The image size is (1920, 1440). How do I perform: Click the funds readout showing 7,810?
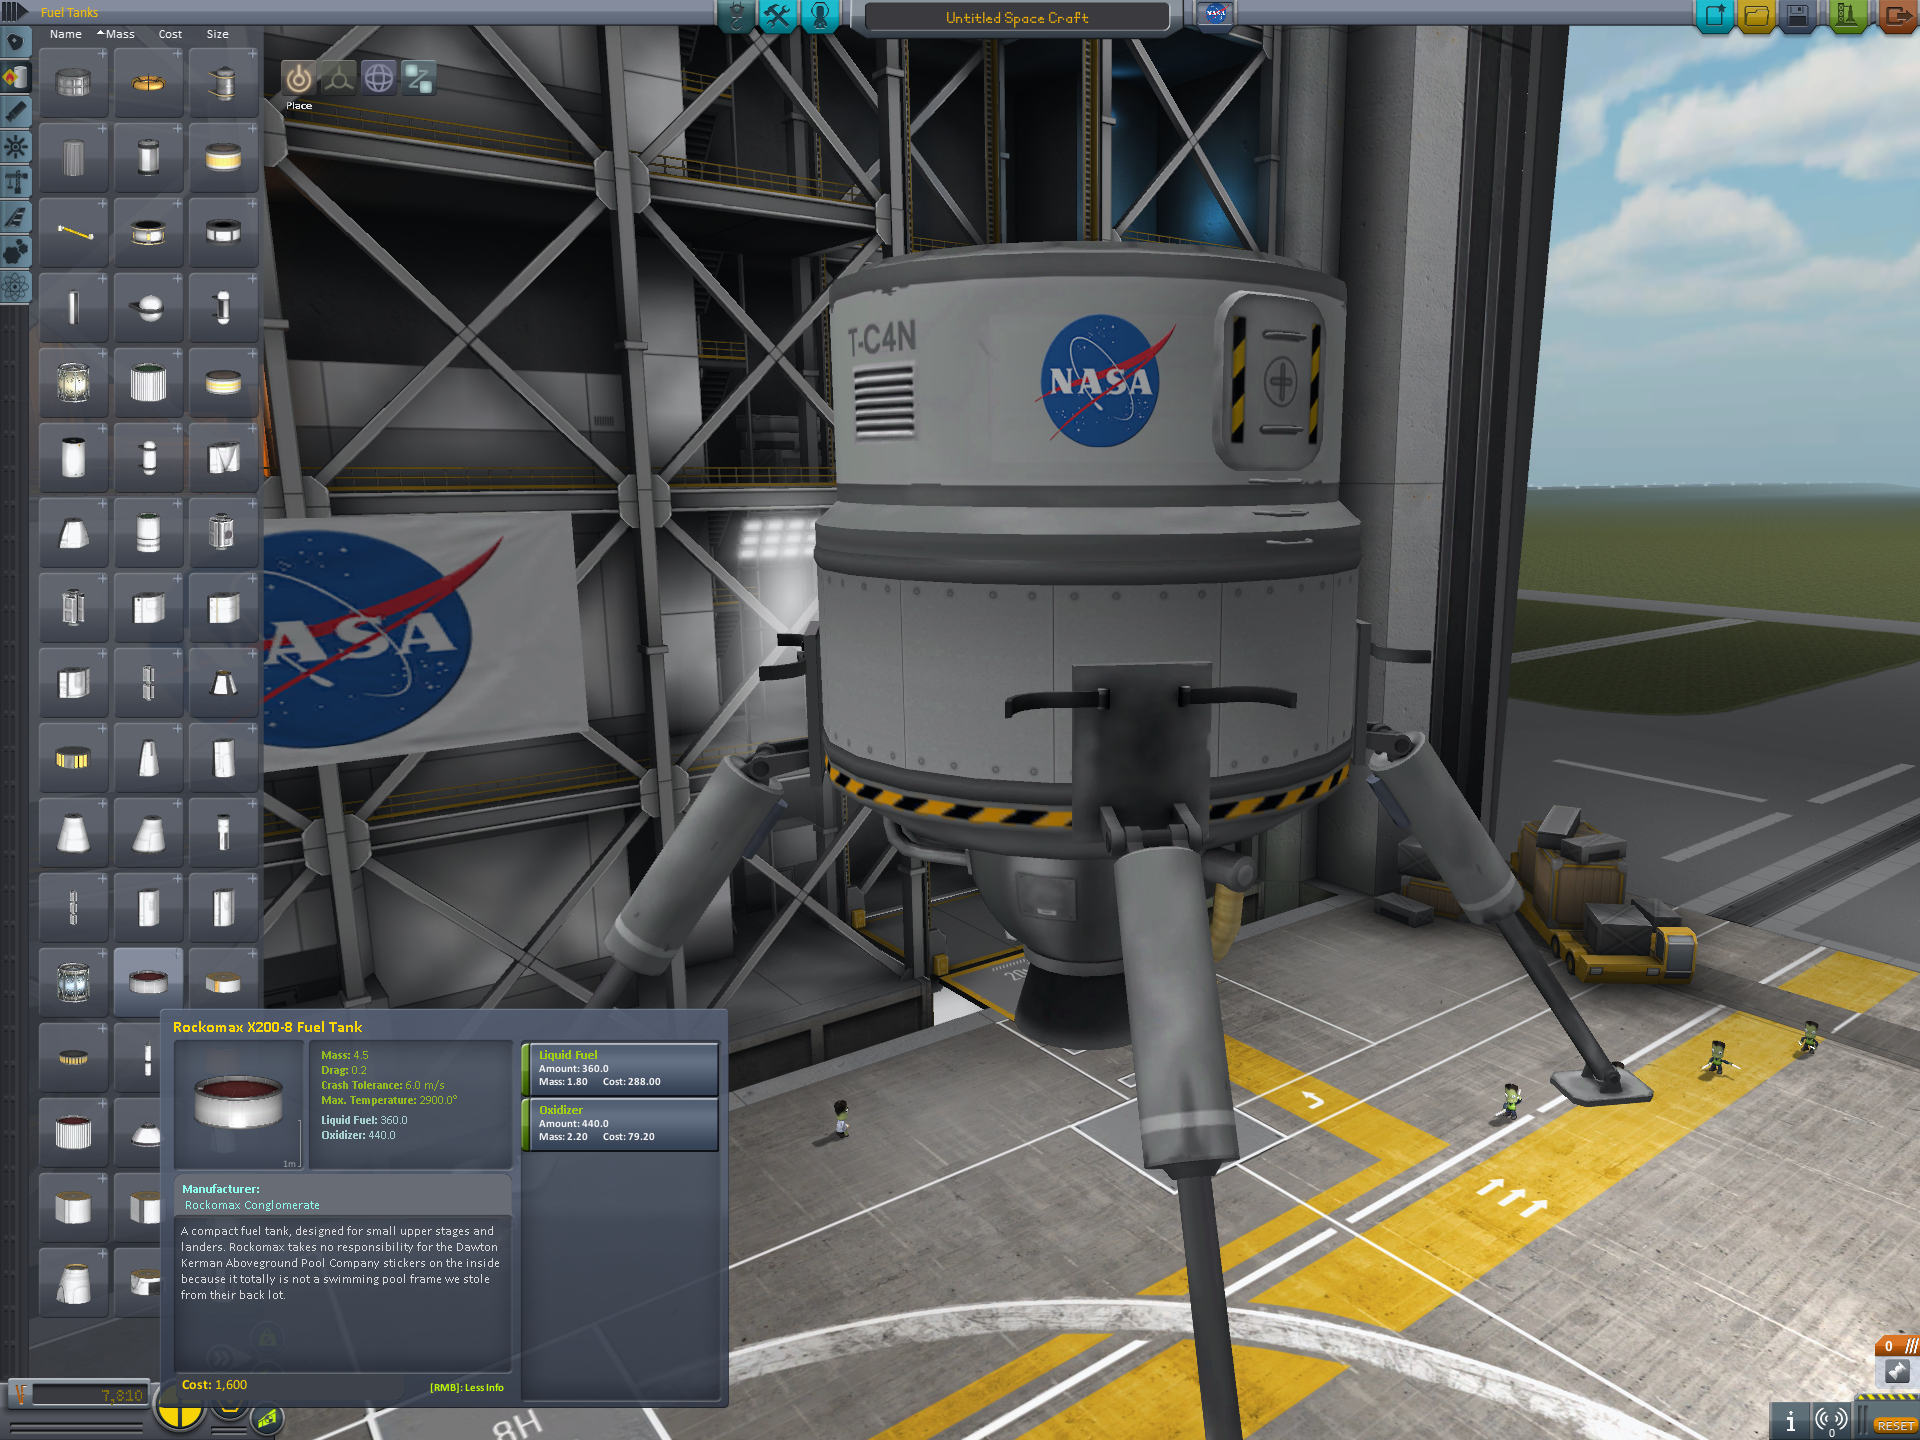click(90, 1395)
